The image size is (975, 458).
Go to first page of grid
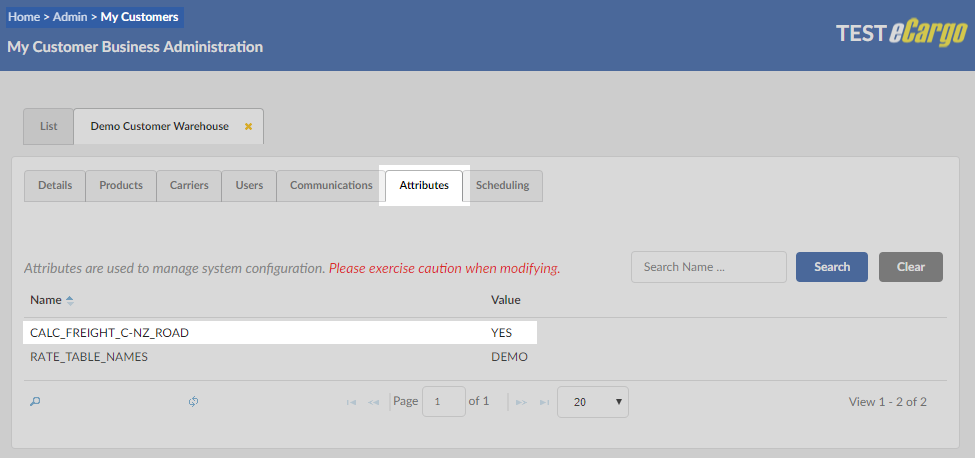351,402
